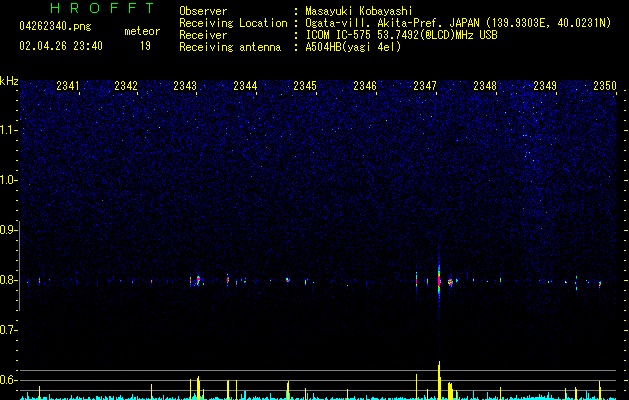
Task: Click the 2348 time axis marker
Action: [x=485, y=86]
